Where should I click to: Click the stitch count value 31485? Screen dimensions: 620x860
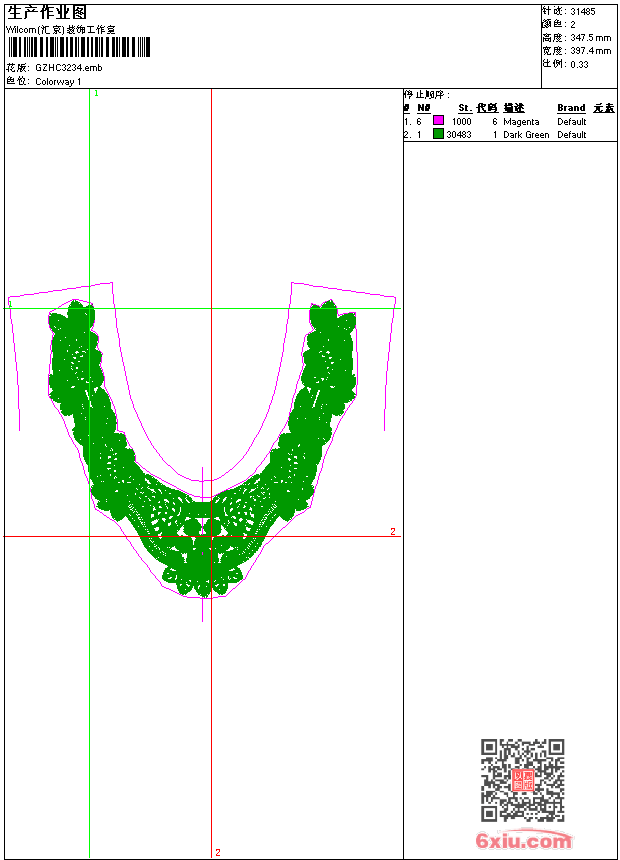coord(582,12)
